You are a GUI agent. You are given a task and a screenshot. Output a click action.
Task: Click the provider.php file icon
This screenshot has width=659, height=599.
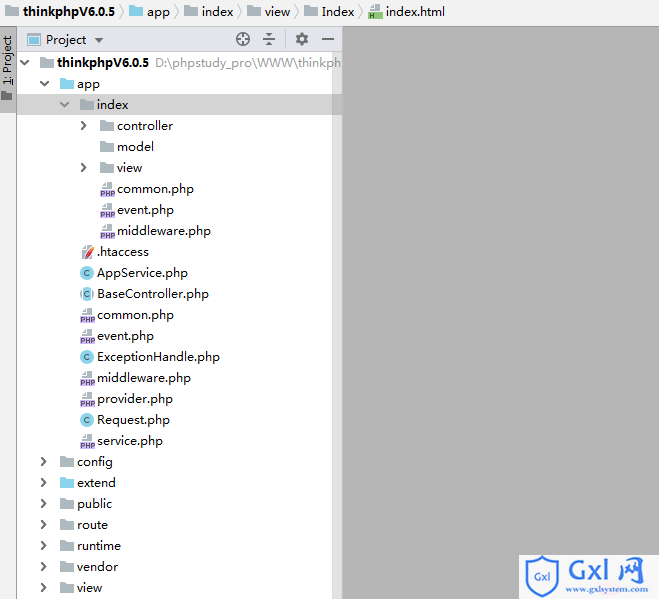87,399
